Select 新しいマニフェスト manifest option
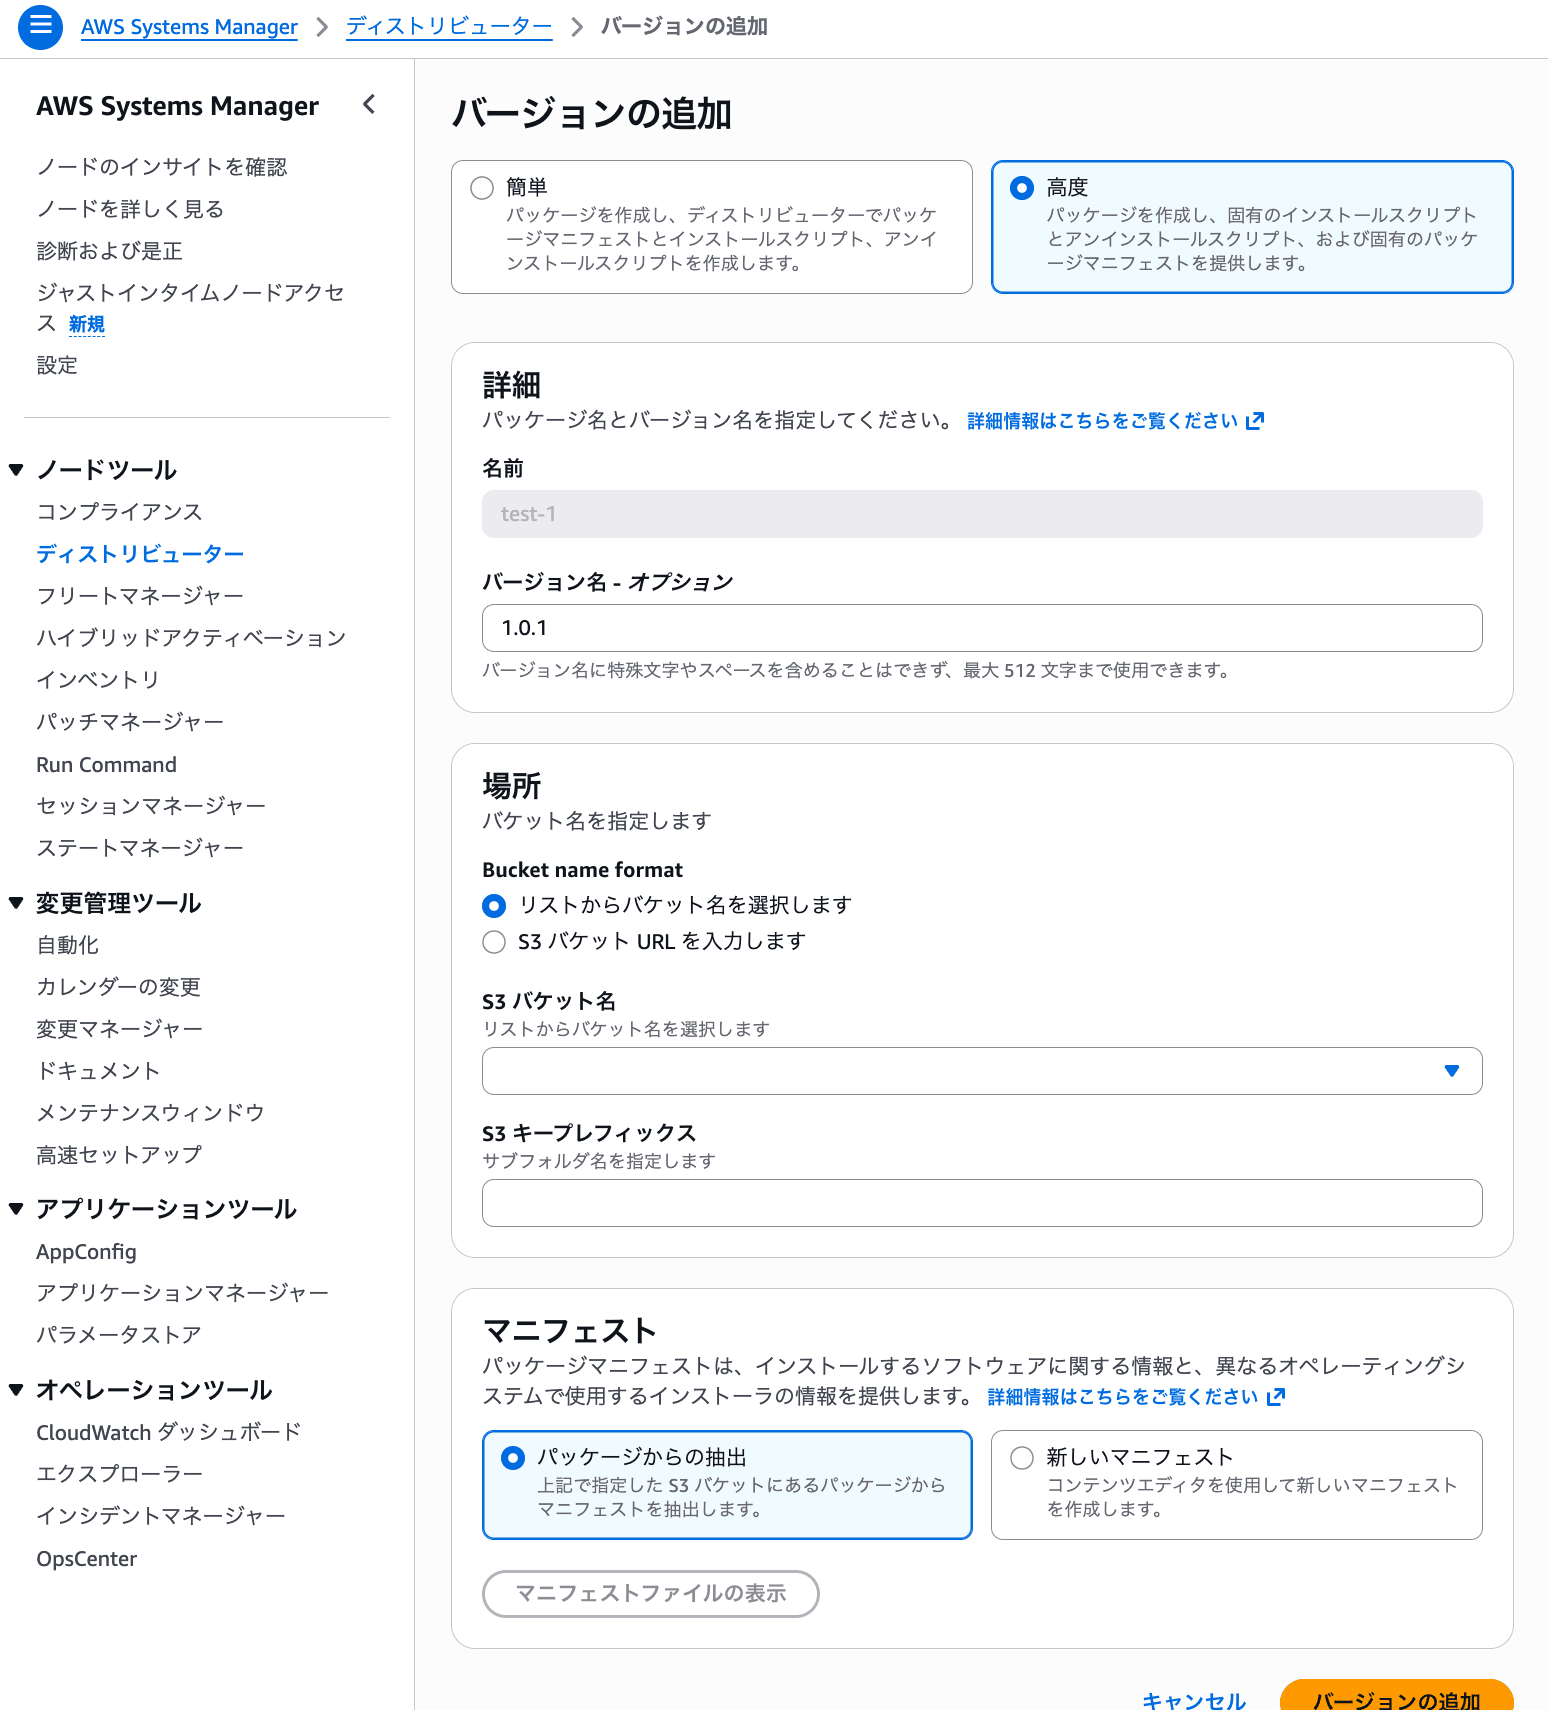 (x=1237, y=1485)
